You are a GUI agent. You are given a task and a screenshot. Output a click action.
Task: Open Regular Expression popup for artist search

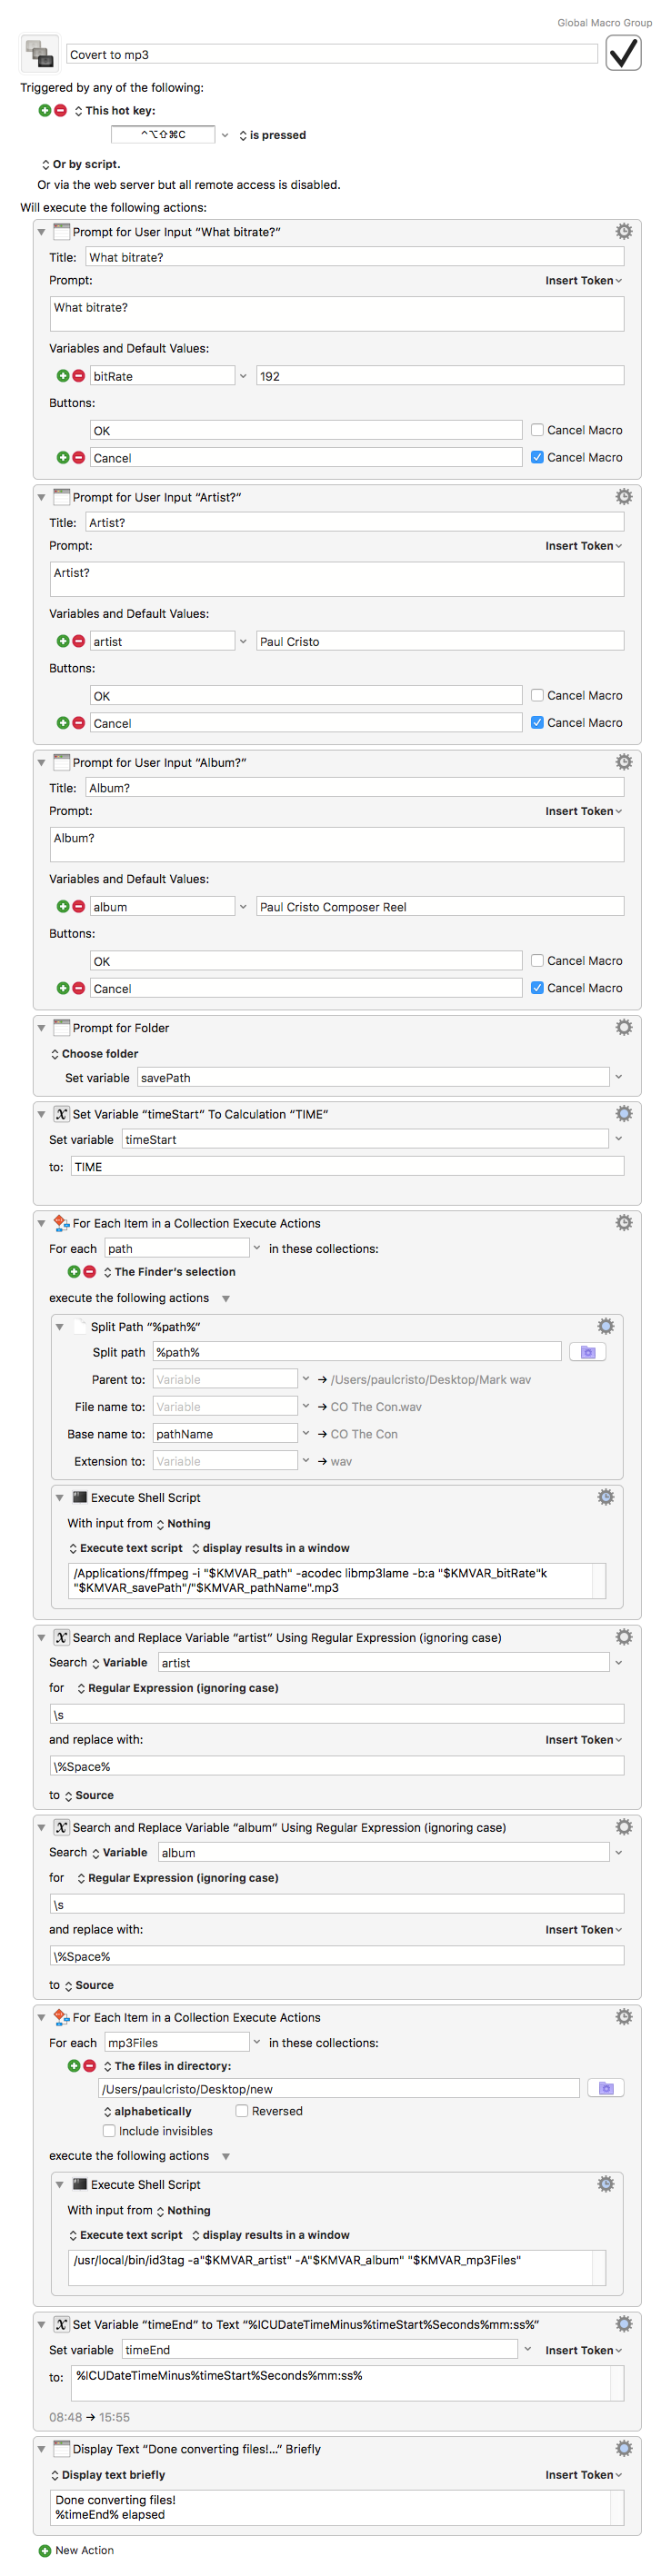tap(178, 1688)
